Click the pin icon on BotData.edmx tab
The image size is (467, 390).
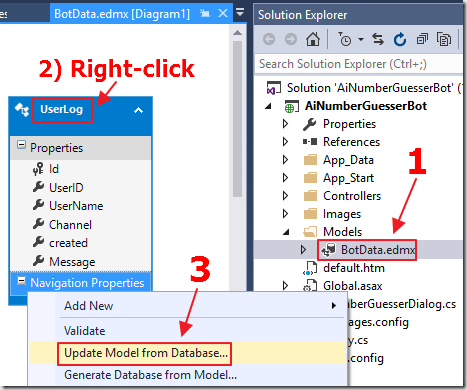[205, 14]
